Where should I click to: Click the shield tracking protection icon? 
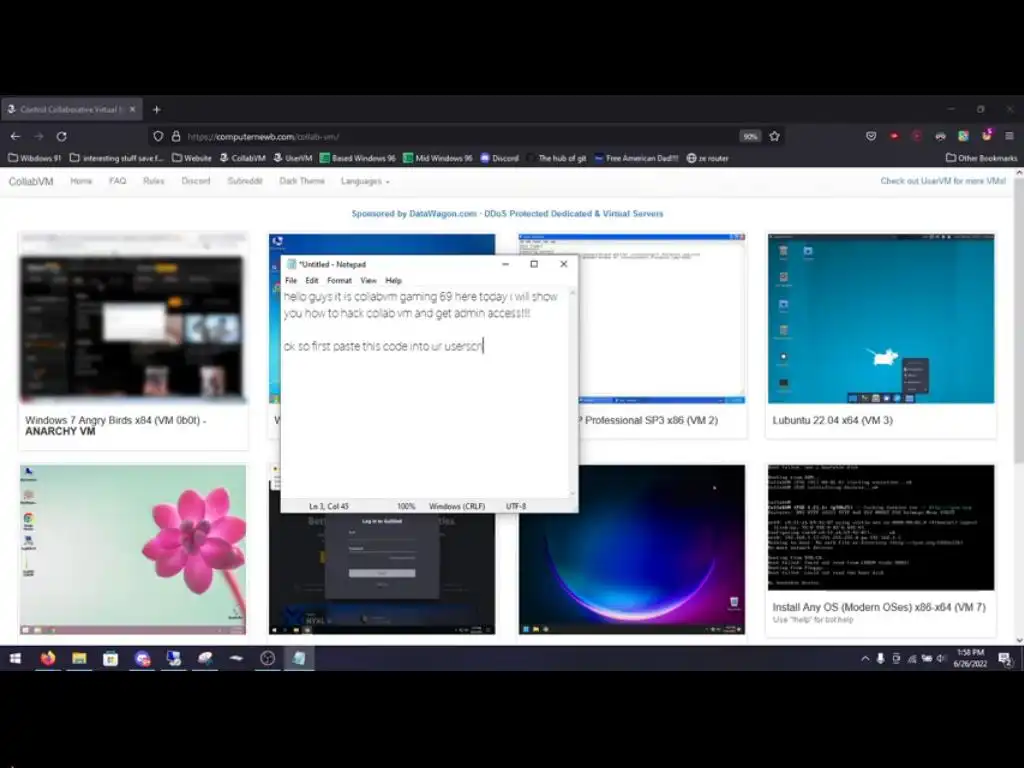[158, 136]
